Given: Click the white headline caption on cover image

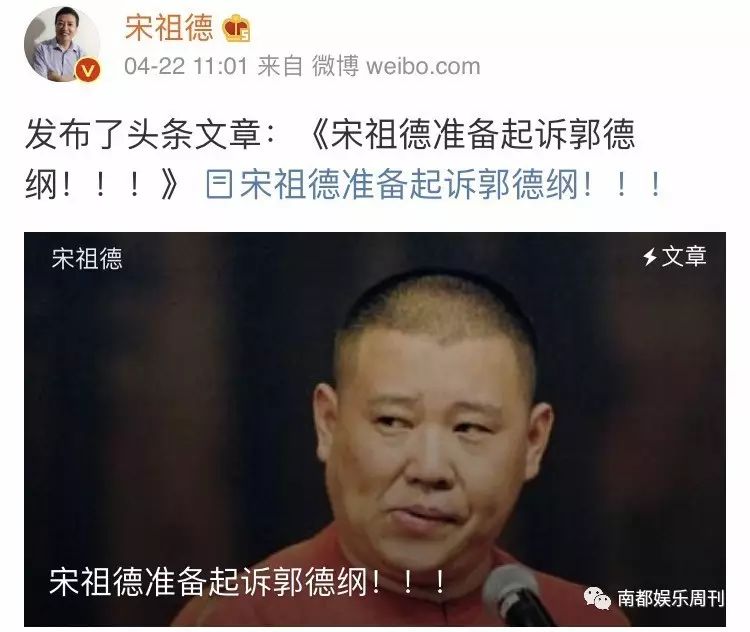Looking at the screenshot, I should click(248, 582).
